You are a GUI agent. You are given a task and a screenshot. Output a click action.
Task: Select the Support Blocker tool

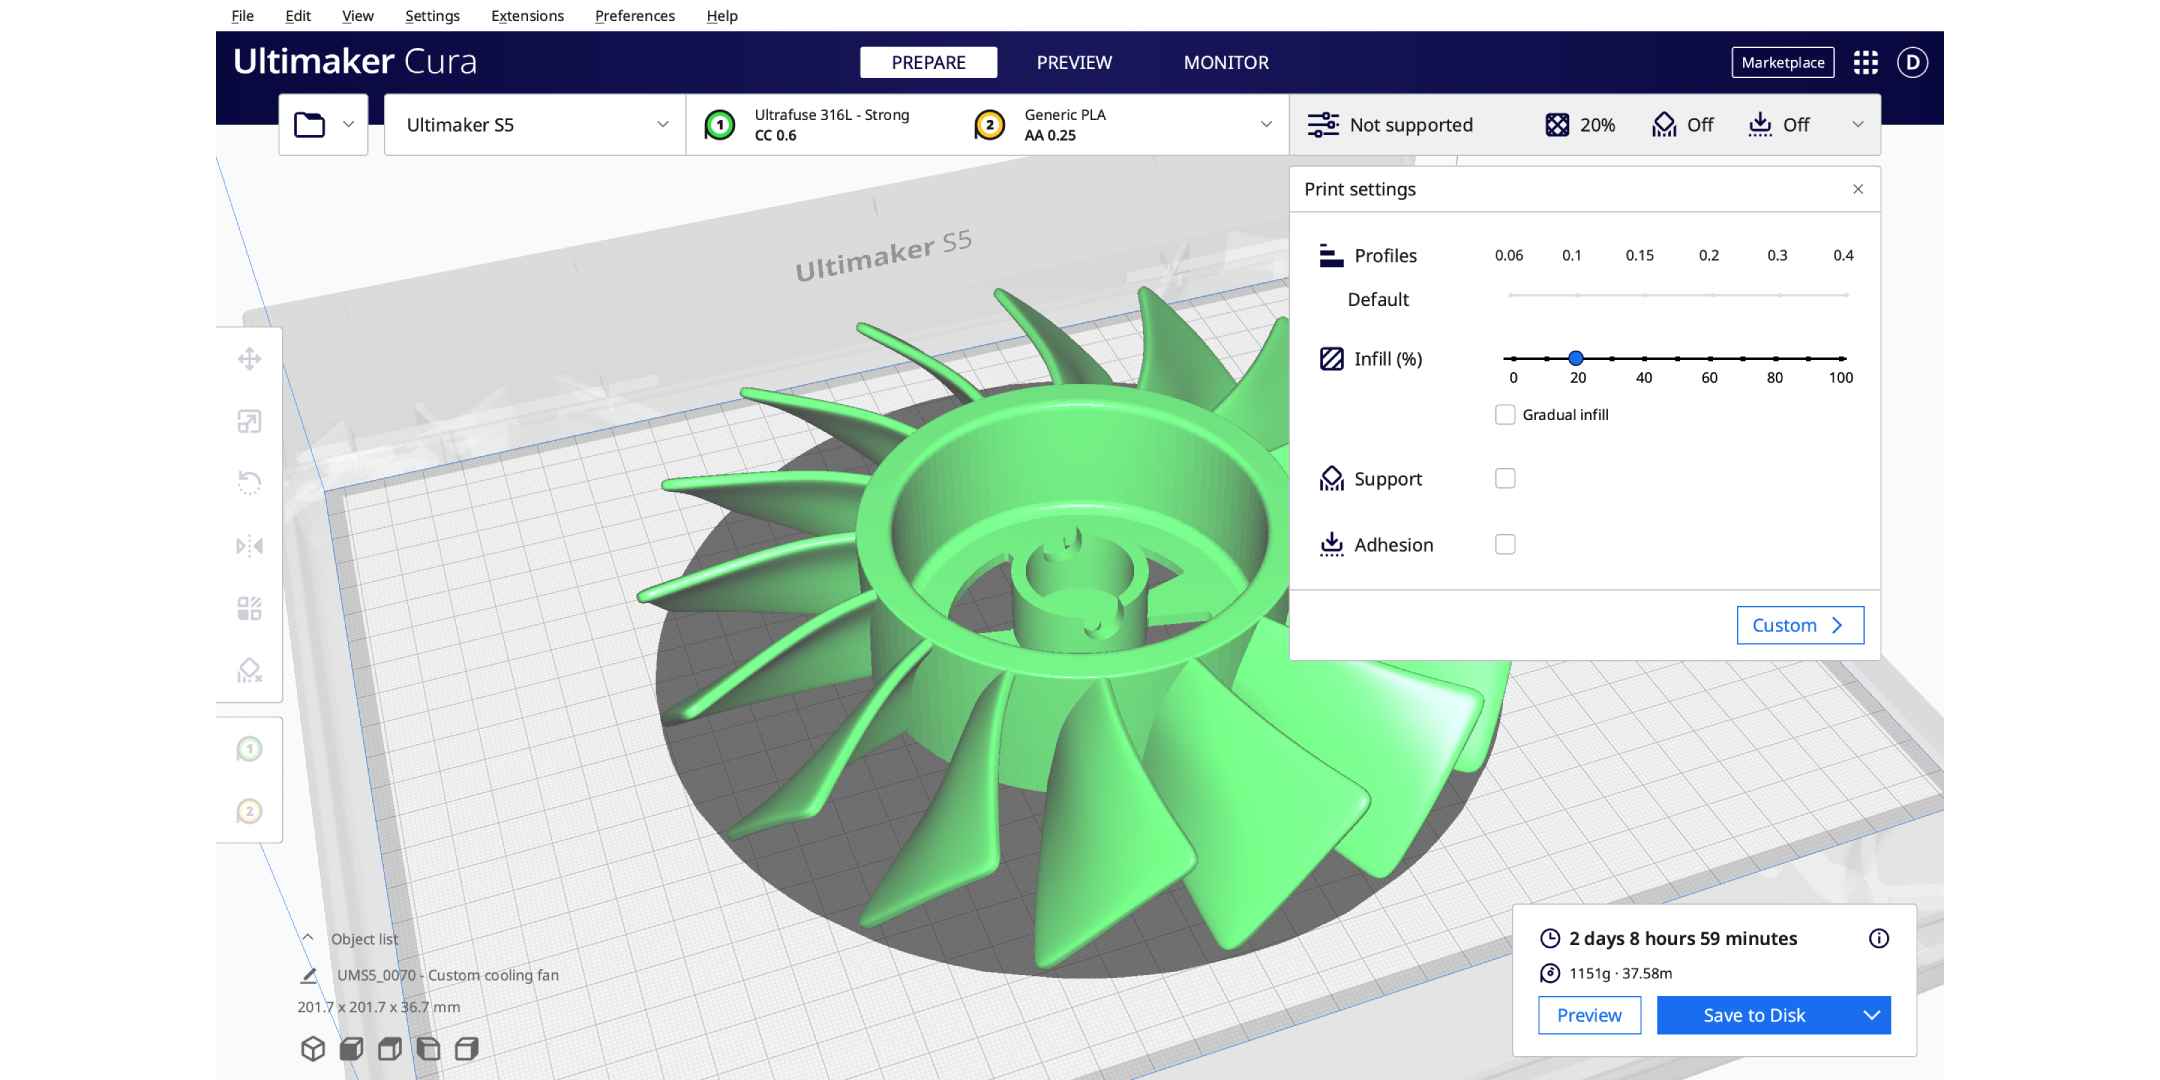pos(249,670)
